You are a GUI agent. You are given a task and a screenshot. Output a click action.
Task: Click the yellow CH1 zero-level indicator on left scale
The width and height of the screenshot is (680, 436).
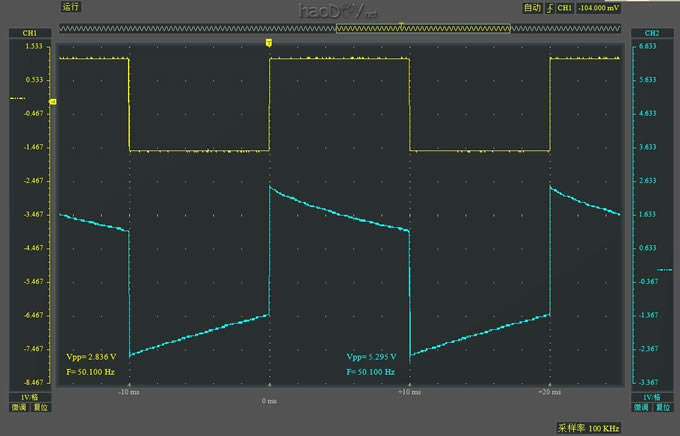click(19, 98)
